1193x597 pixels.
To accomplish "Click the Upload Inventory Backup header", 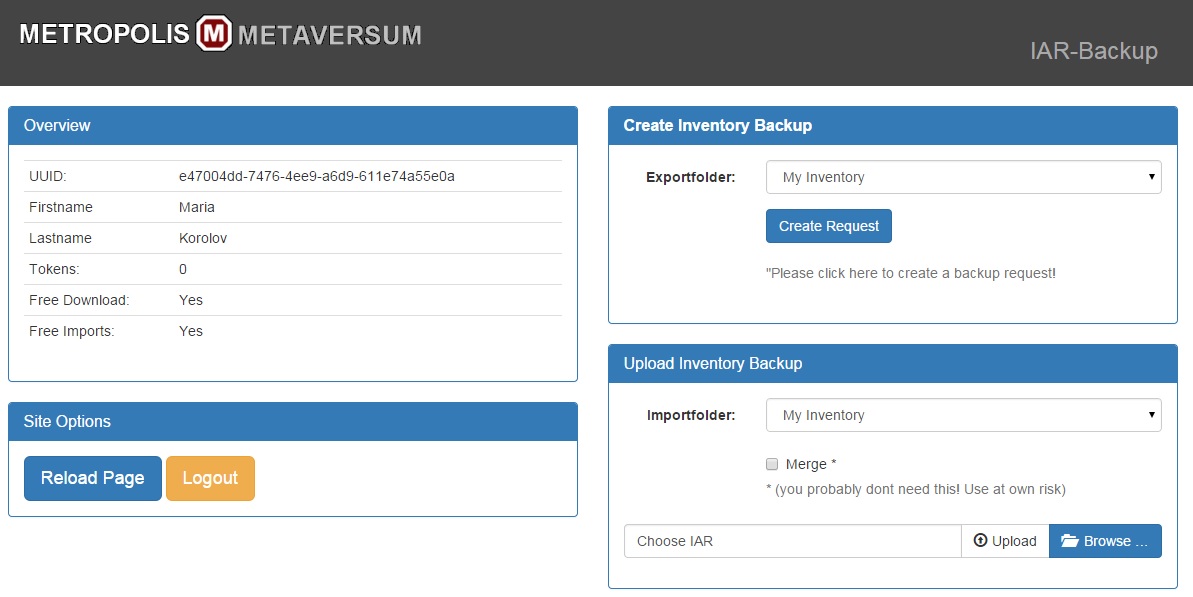I will click(x=892, y=364).
